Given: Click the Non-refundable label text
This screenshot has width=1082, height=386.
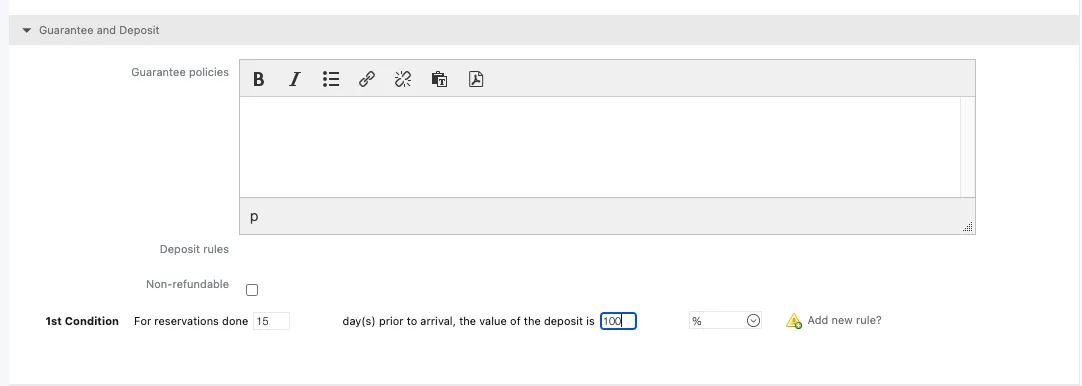Looking at the screenshot, I should coord(187,284).
